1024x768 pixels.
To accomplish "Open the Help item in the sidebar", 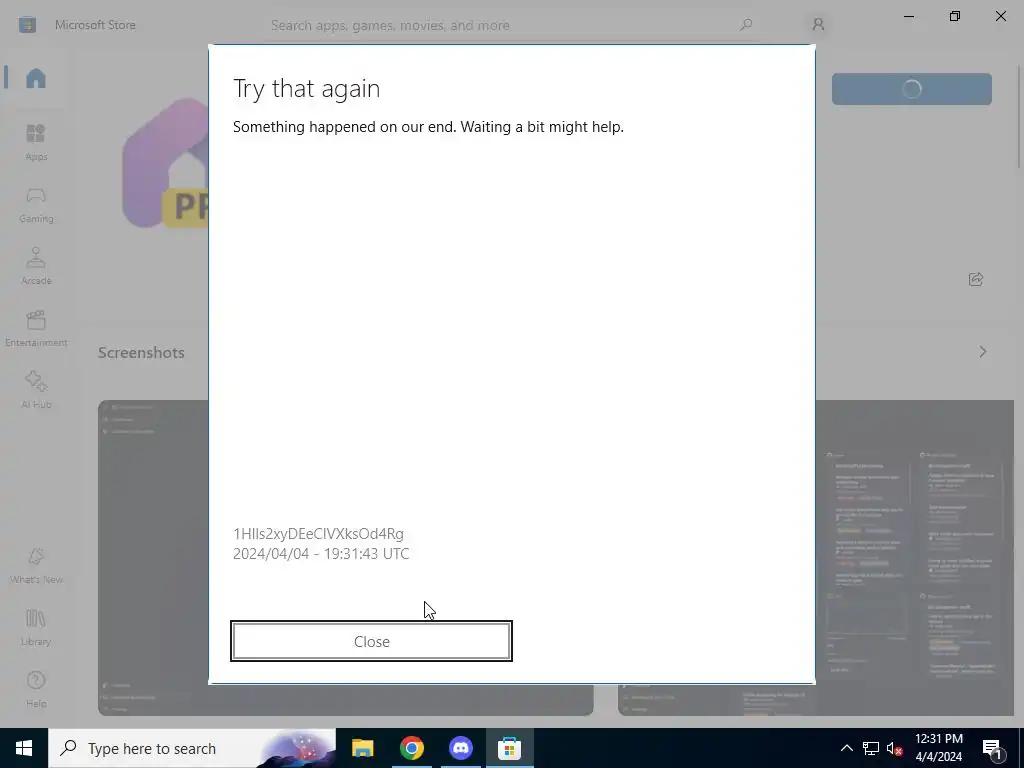I will pos(36,690).
